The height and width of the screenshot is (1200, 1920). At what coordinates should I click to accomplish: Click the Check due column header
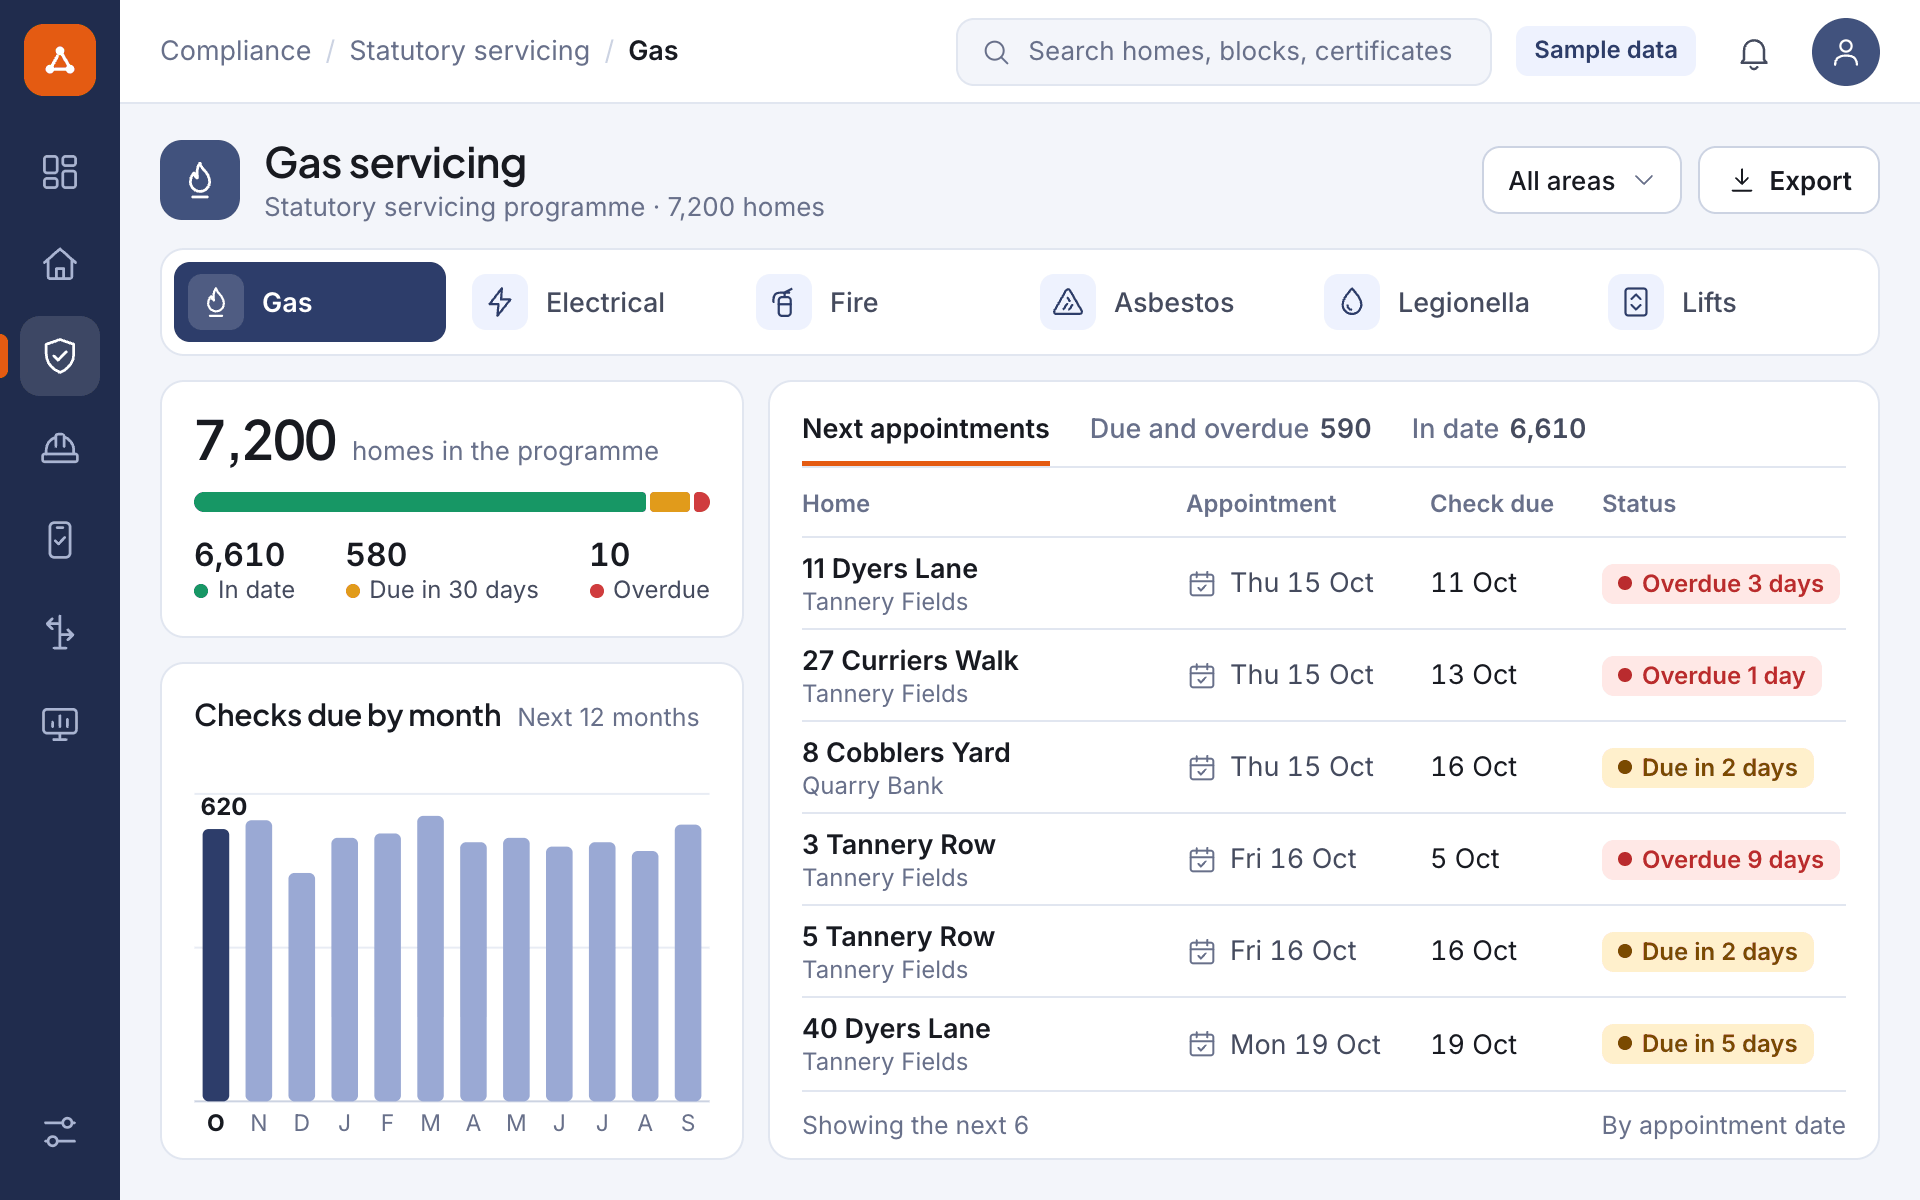pyautogui.click(x=1491, y=503)
